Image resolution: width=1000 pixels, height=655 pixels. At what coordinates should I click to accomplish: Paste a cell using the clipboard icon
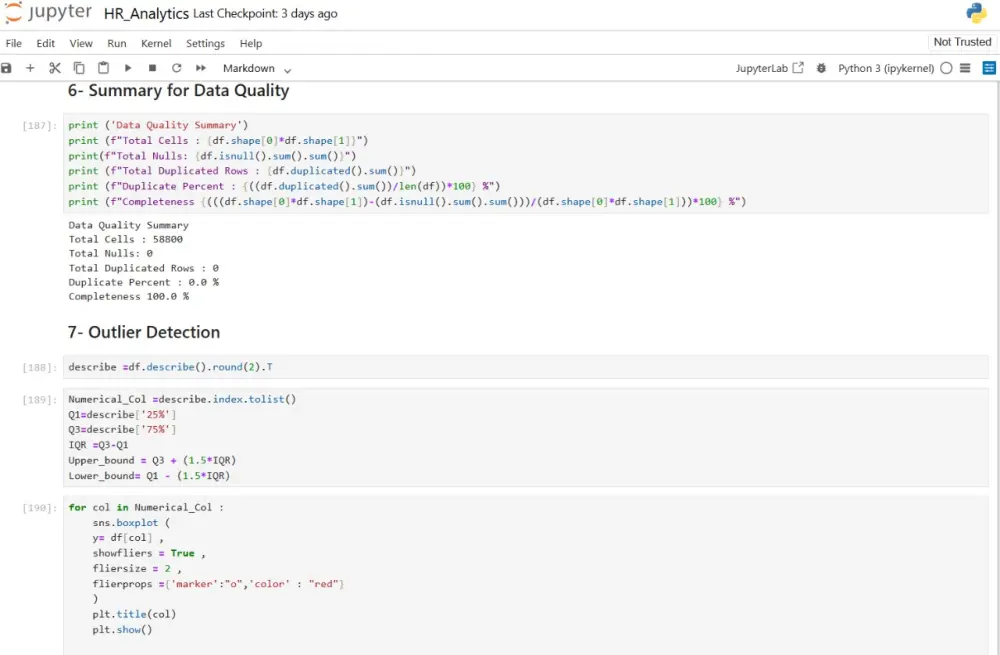(103, 68)
